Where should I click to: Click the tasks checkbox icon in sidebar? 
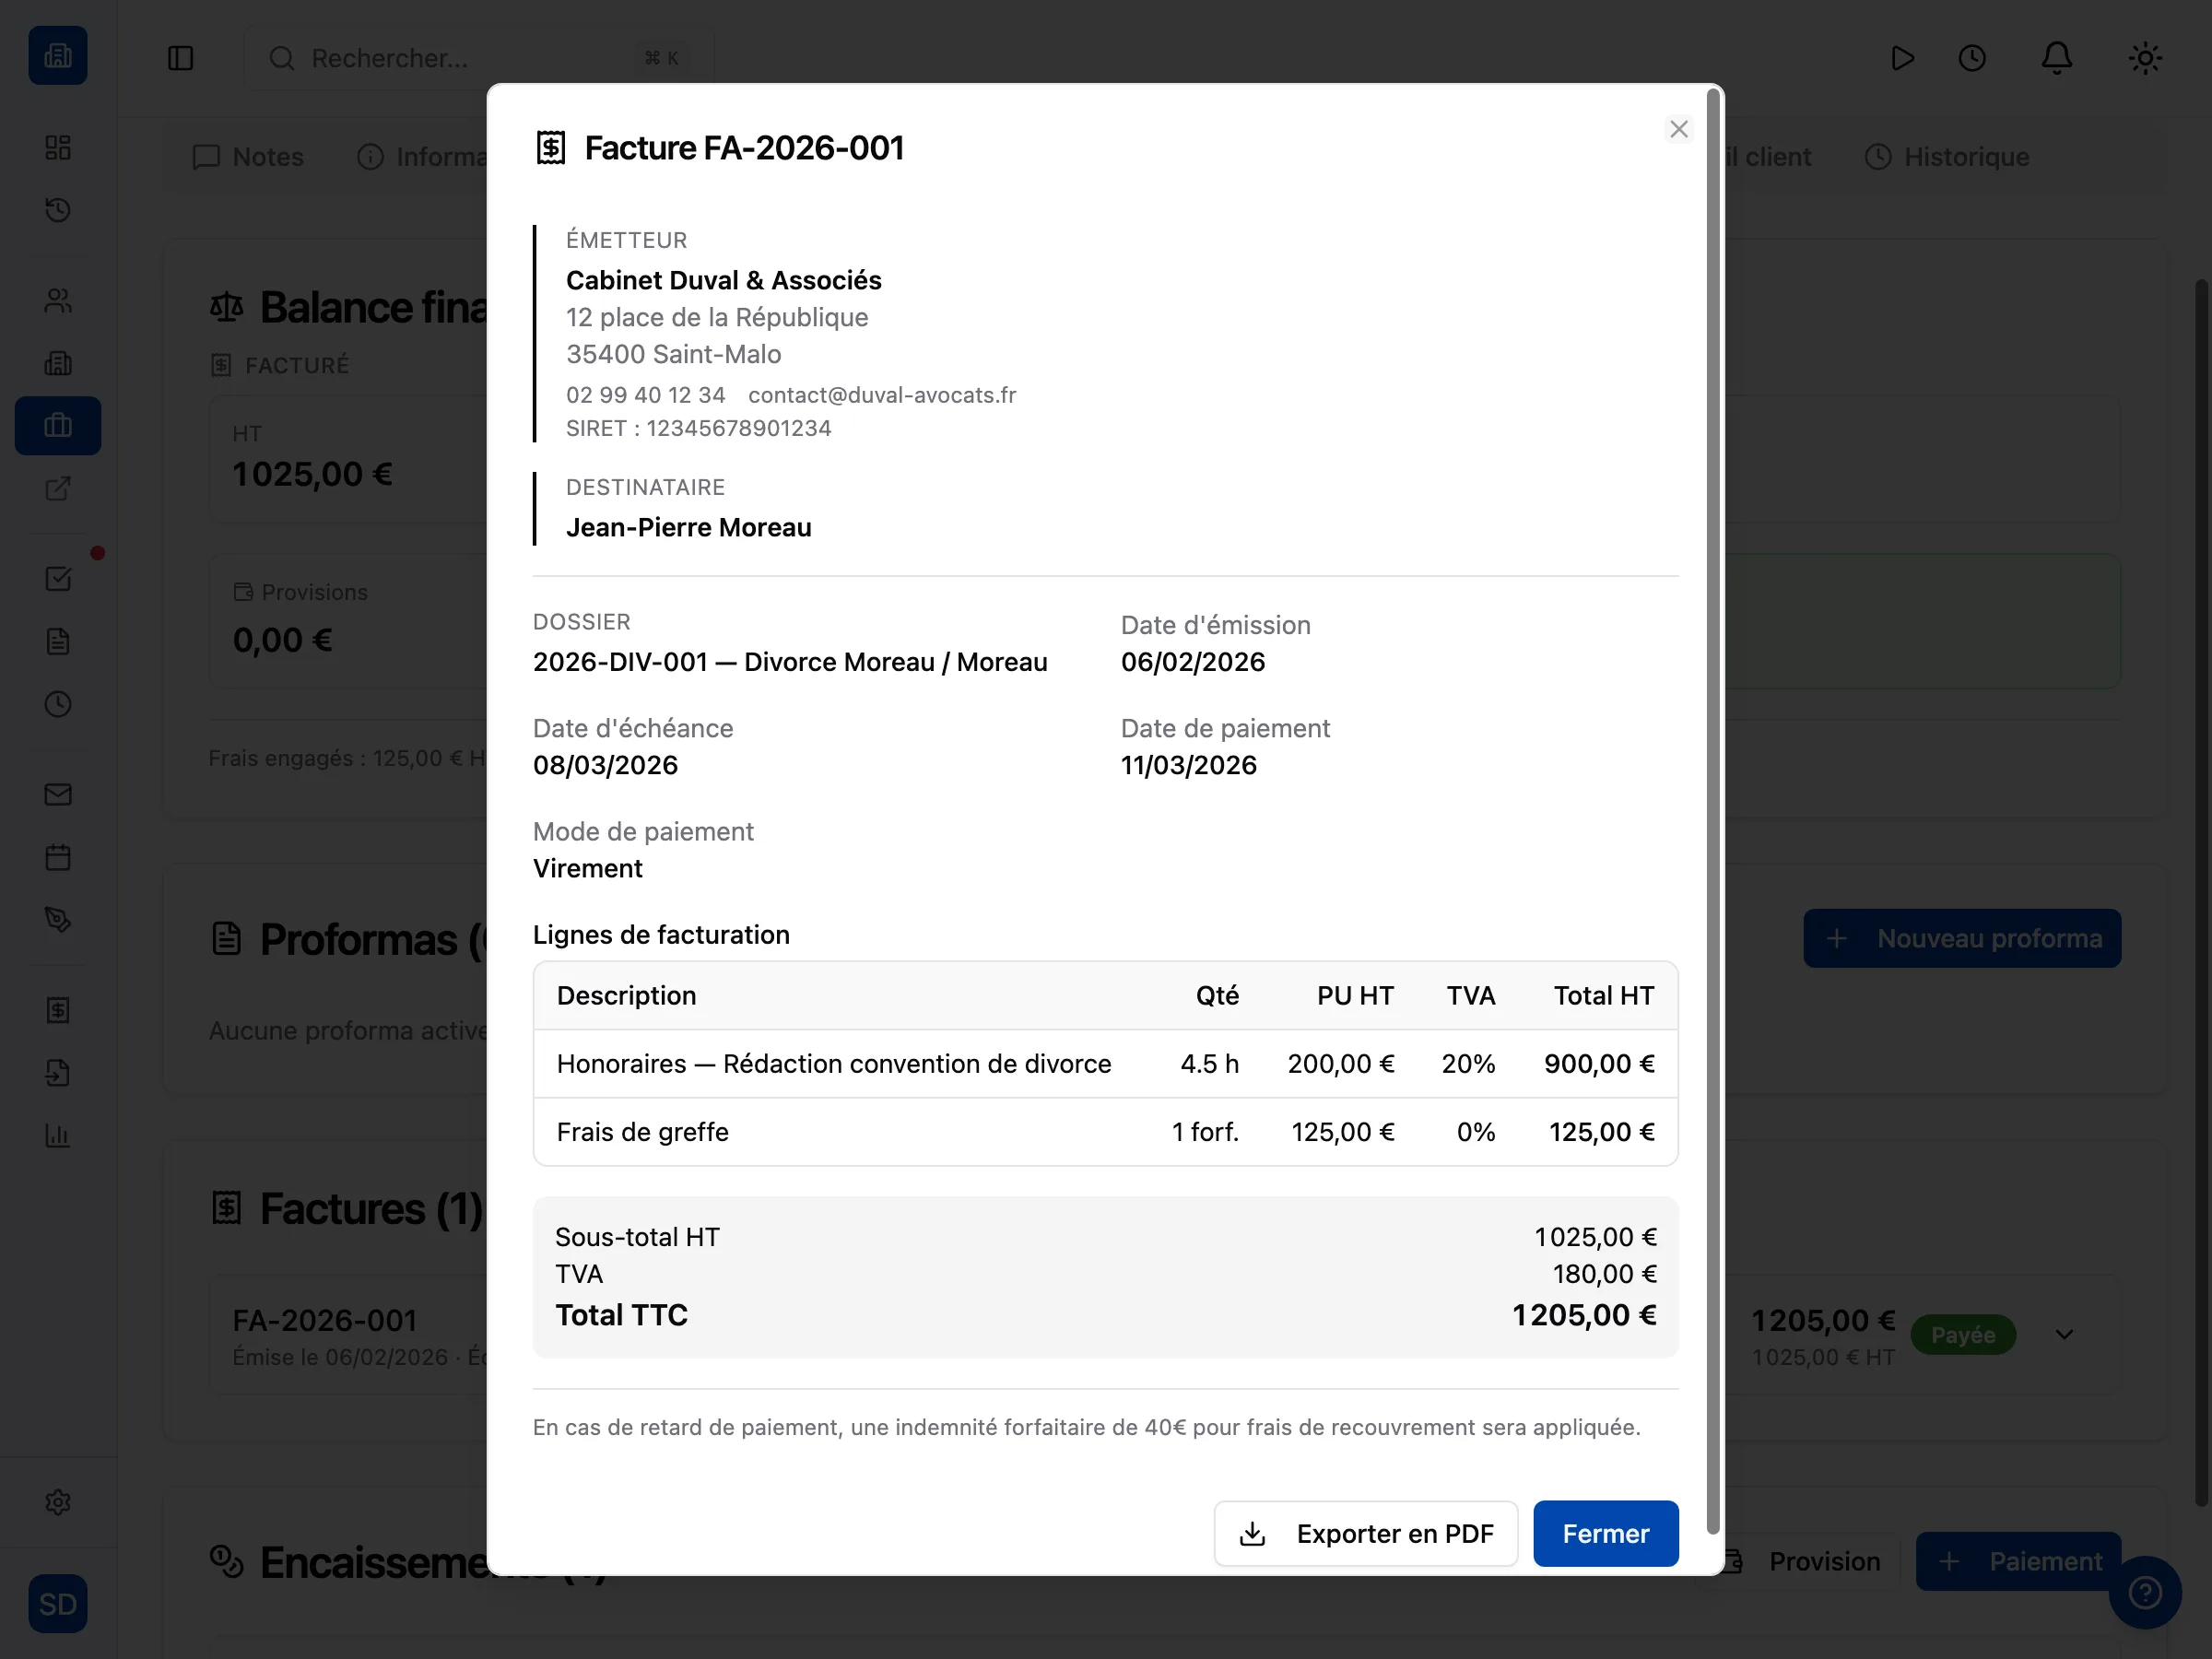58,579
